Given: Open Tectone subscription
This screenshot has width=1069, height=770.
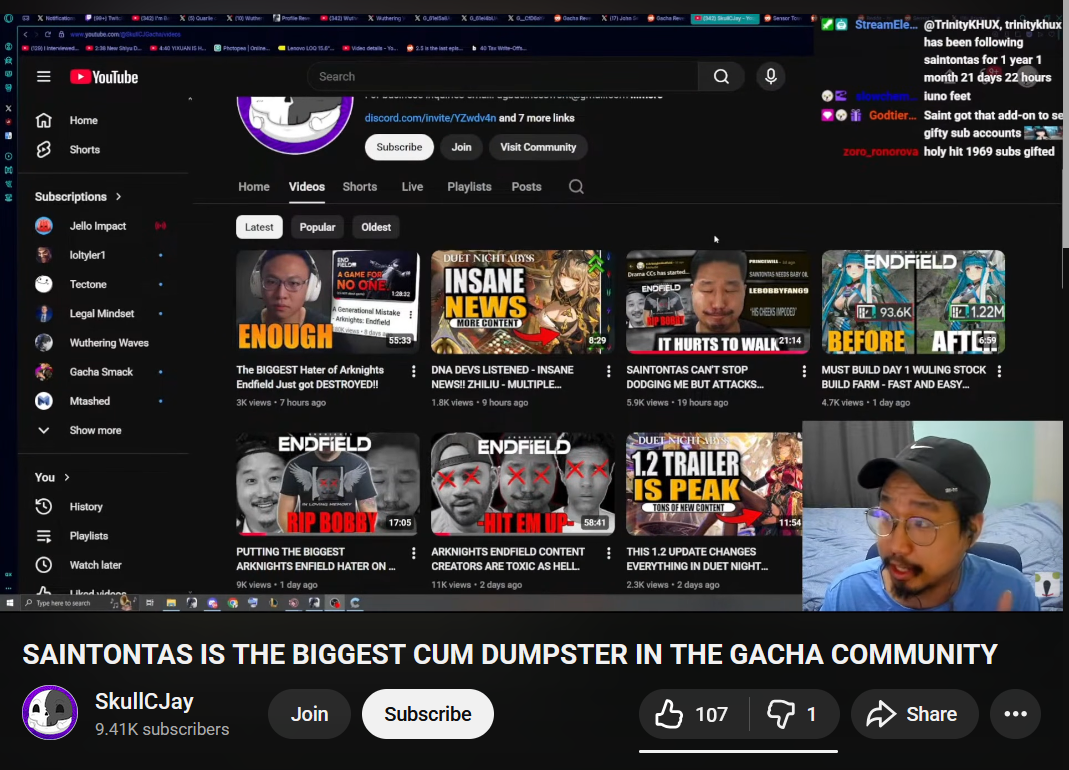Looking at the screenshot, I should (x=102, y=284).
